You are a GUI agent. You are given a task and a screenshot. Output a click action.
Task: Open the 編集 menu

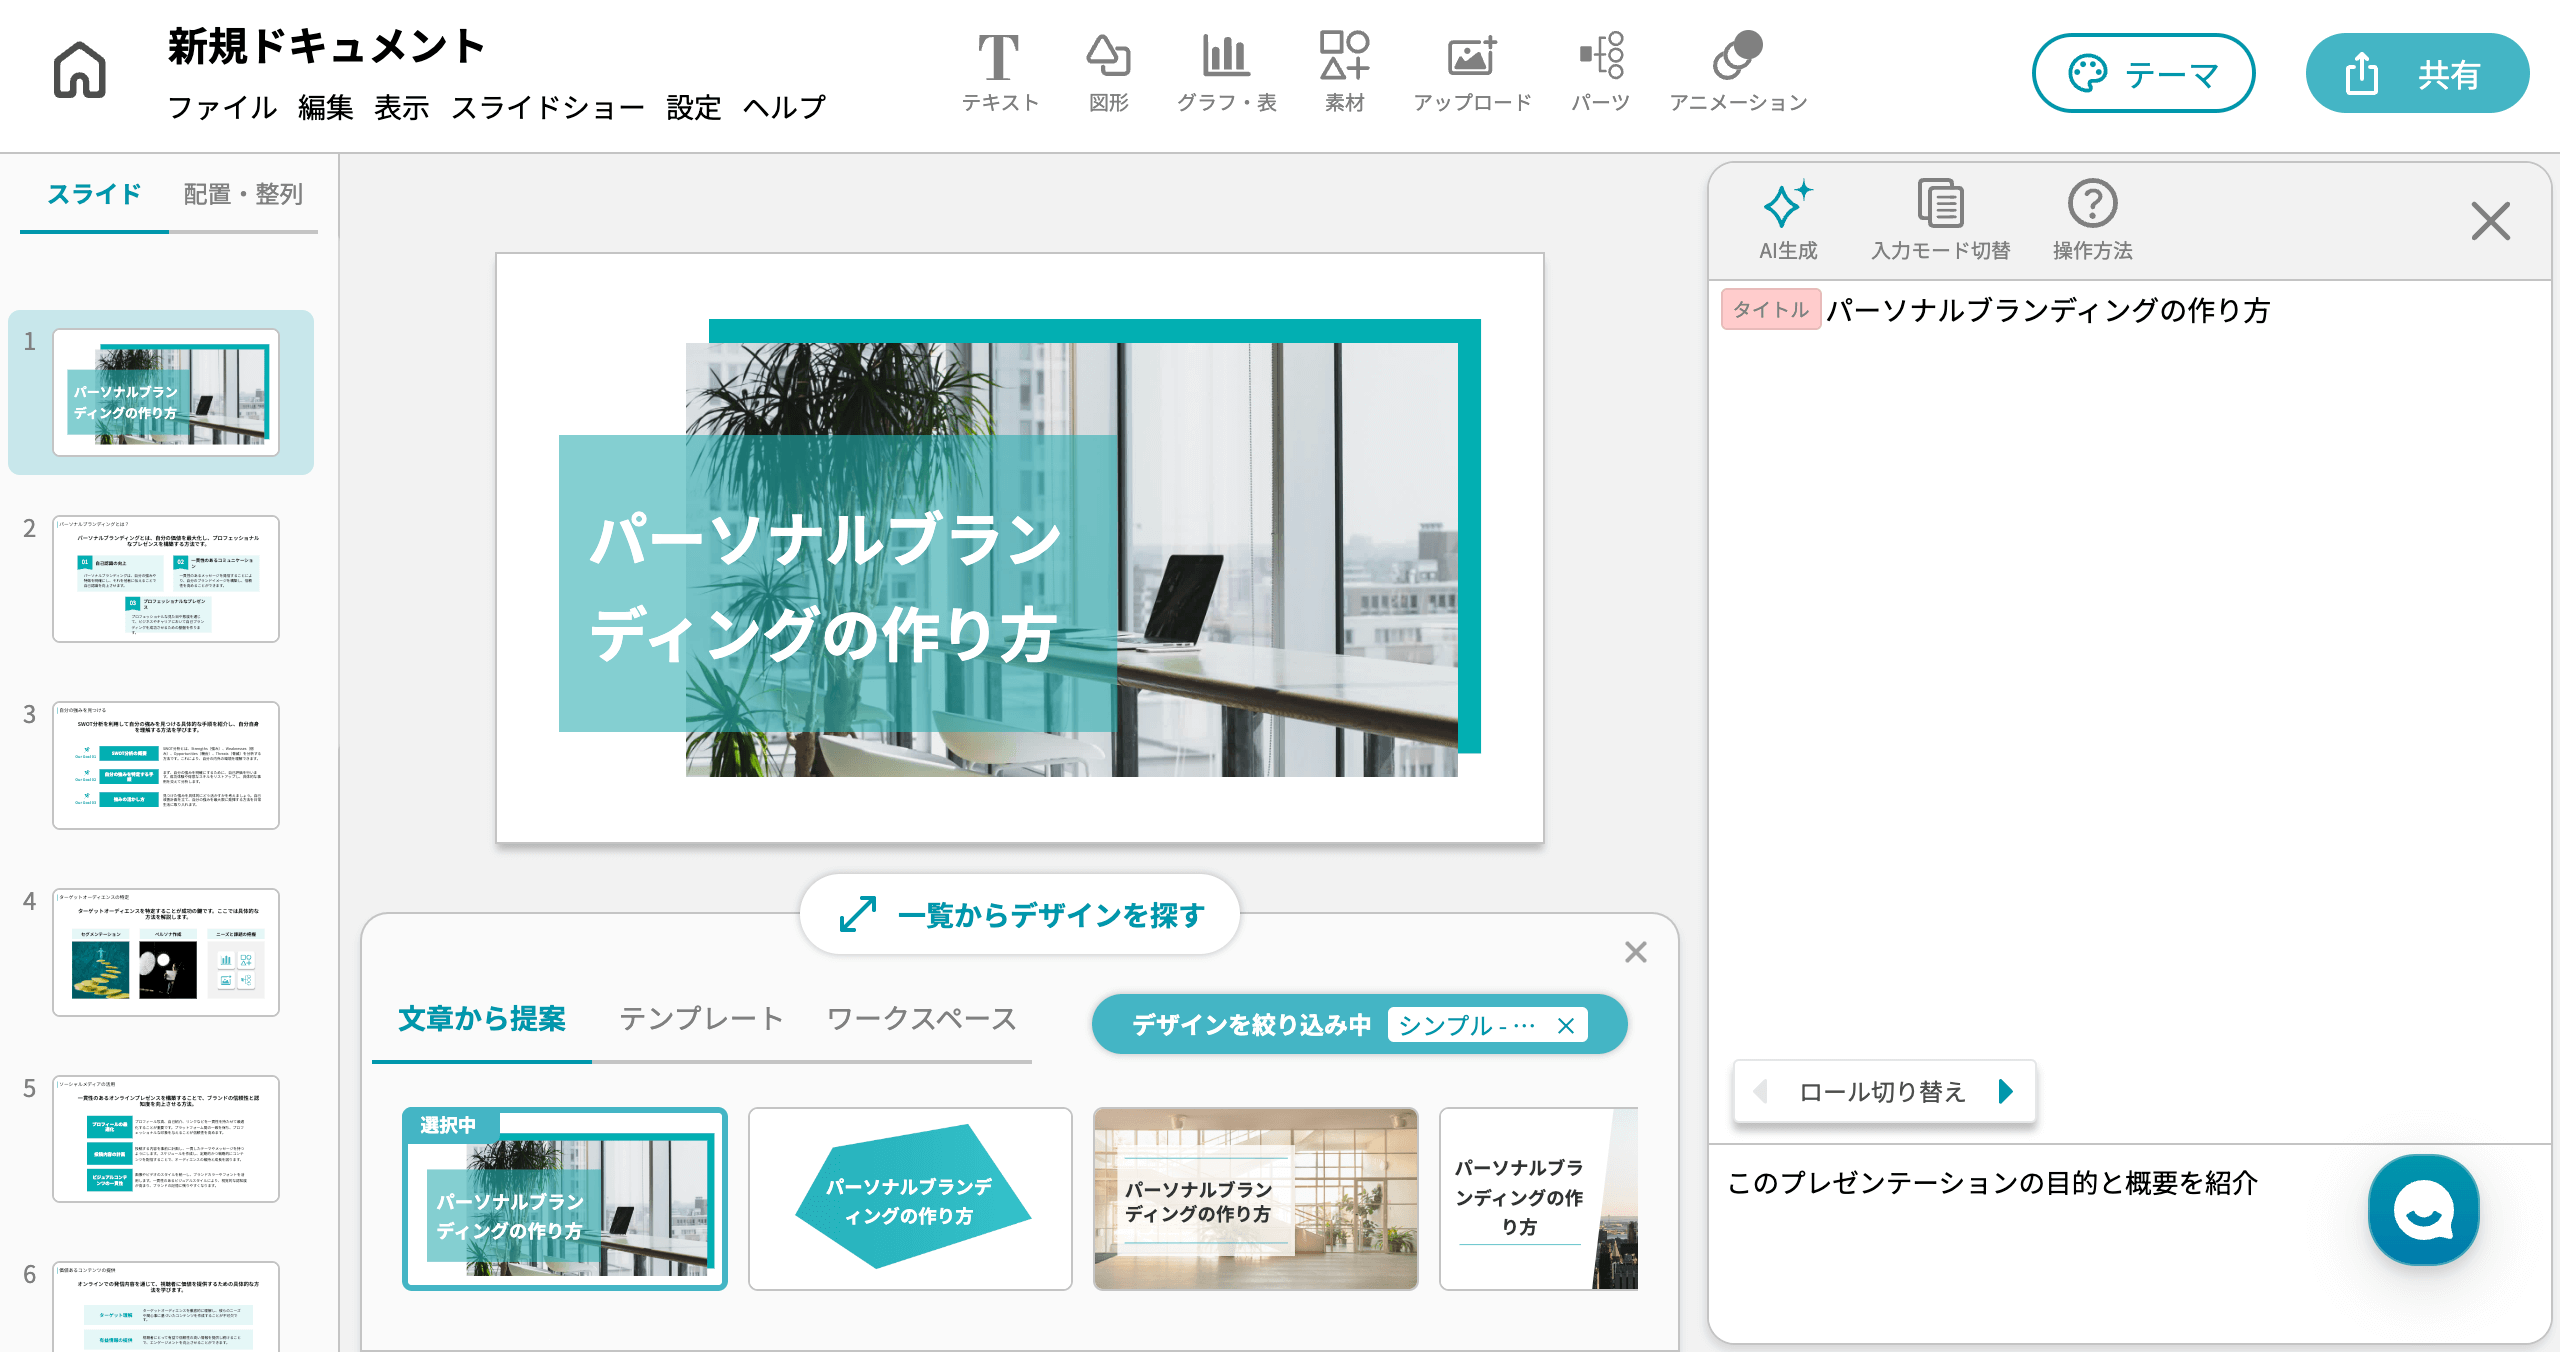point(325,107)
